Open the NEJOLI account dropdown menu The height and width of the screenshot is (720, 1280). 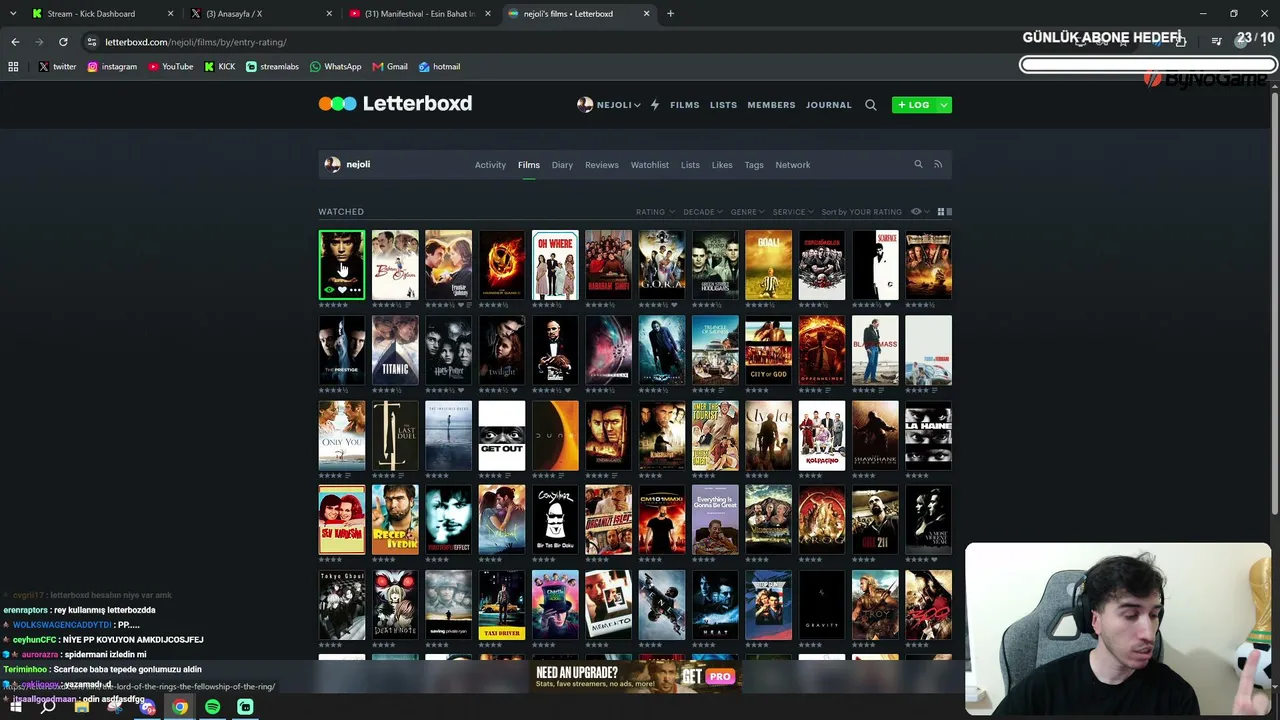[x=609, y=105]
